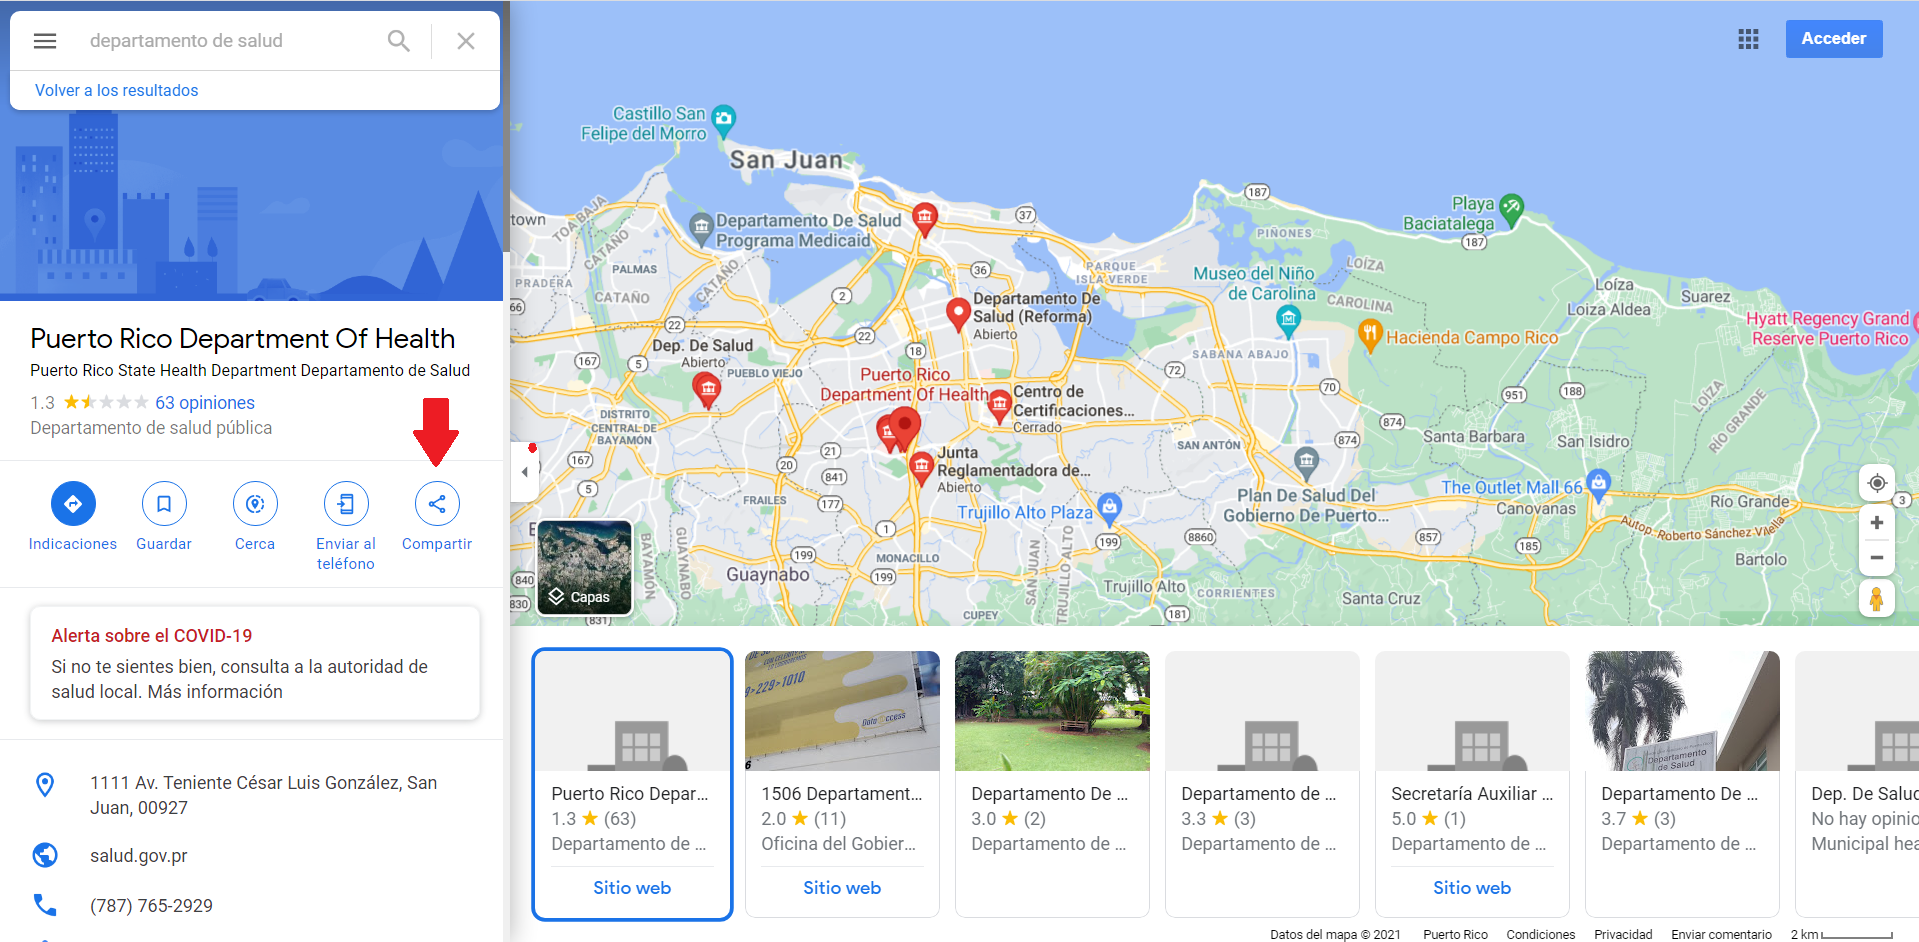This screenshot has width=1919, height=942.
Task: Select the 'Departamento de ...' card rated 3.3
Action: point(1262,784)
